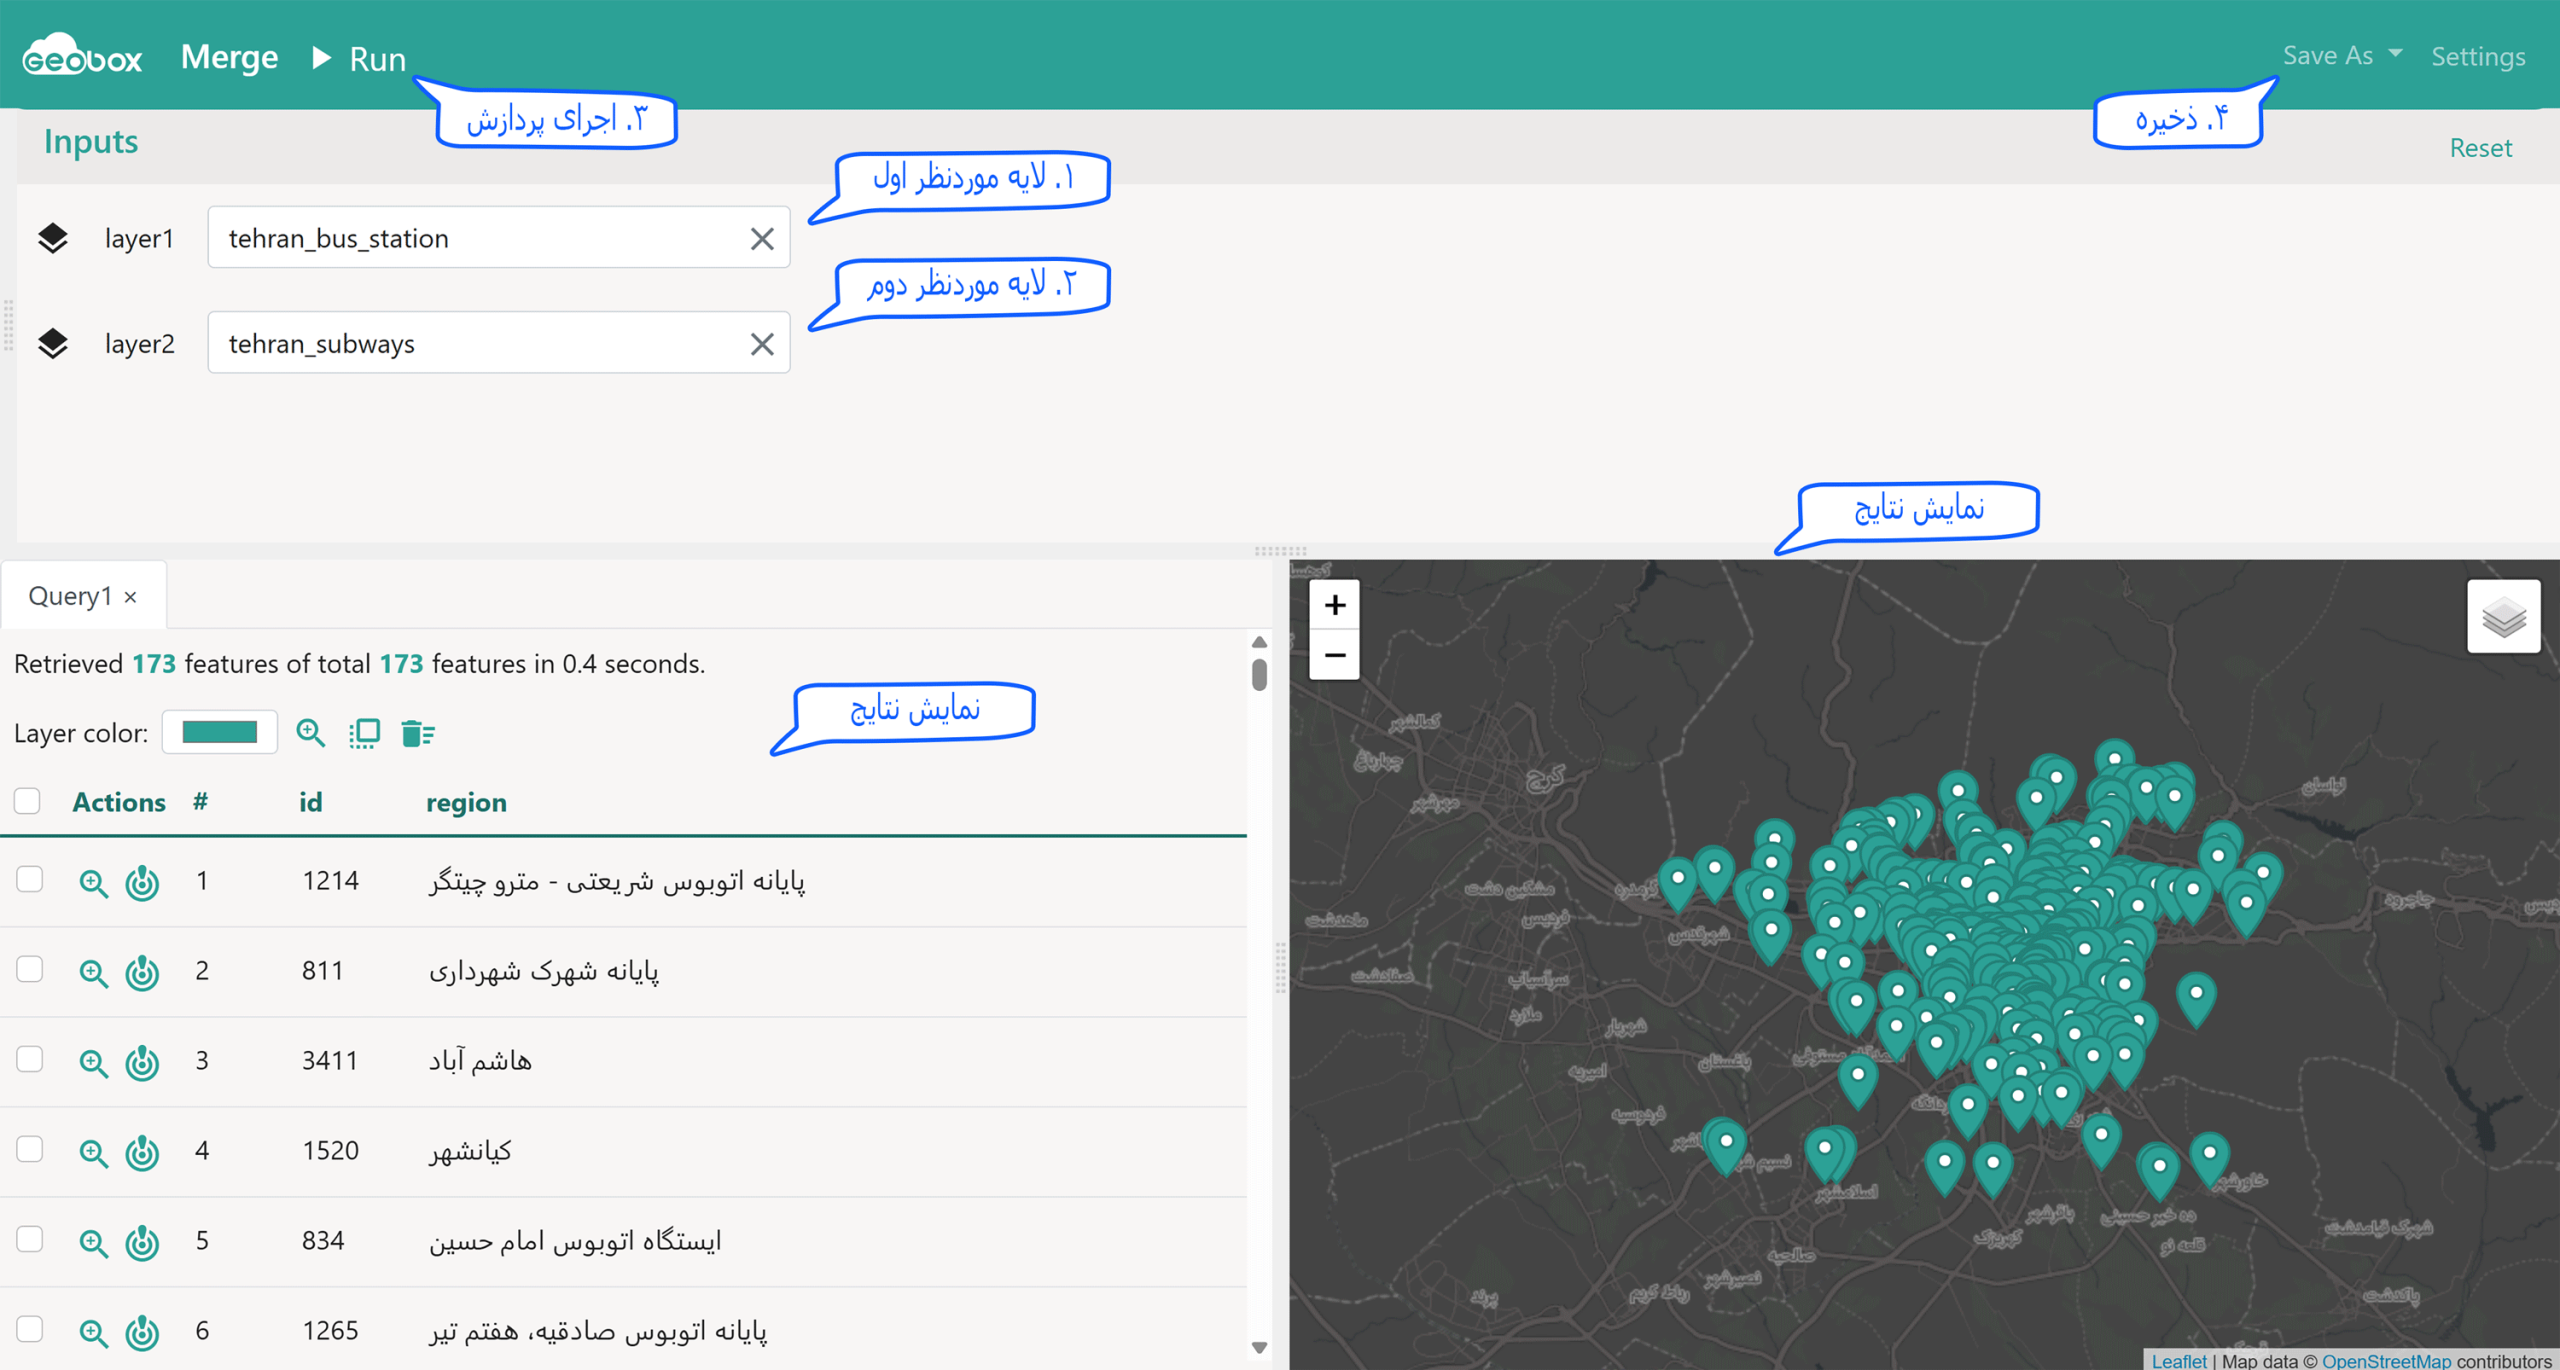Toggle the select-all checkbox in header
This screenshot has height=1370, width=2560.
point(27,801)
